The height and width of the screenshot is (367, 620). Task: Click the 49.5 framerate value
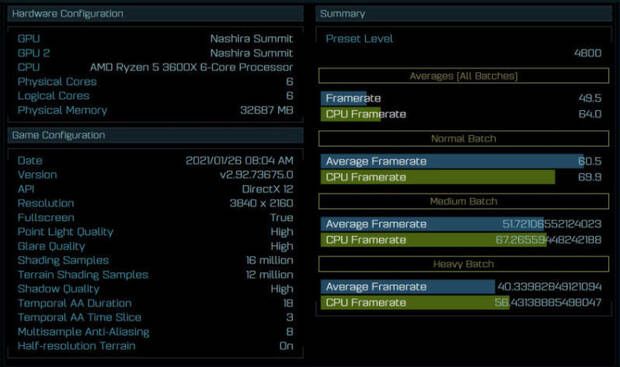coord(590,98)
